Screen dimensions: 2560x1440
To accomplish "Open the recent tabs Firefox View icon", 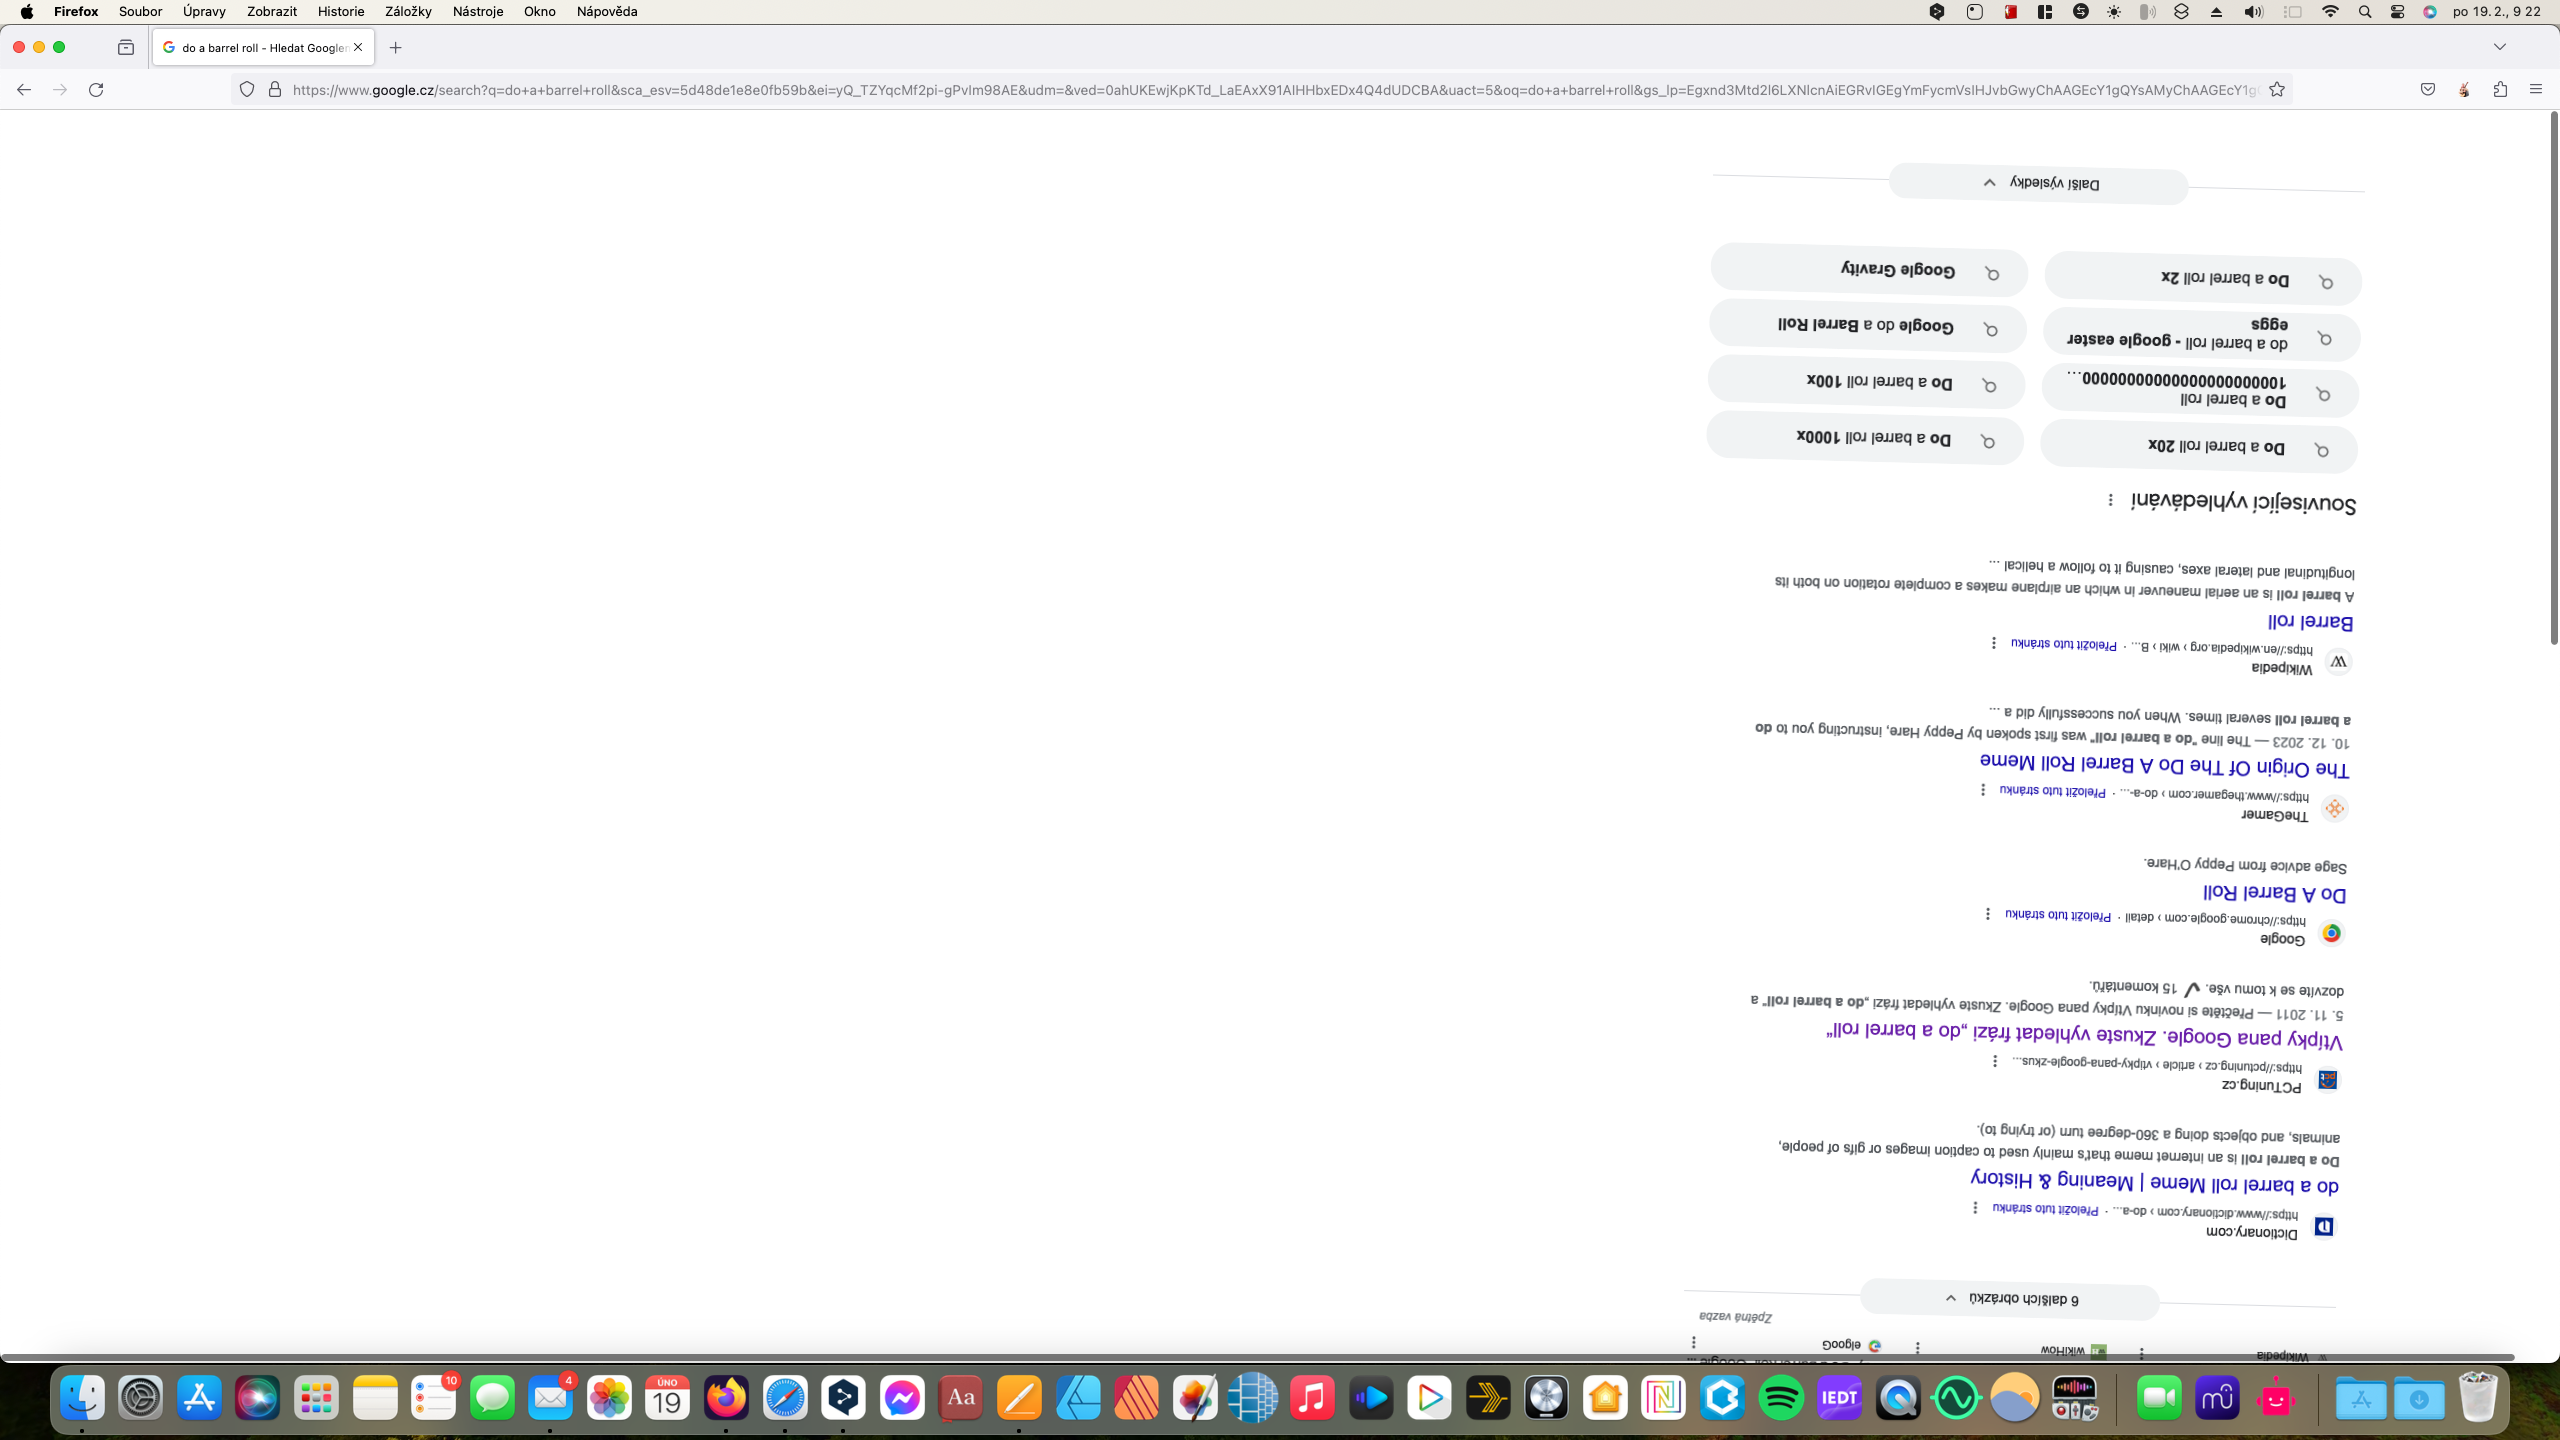I will pos(126,47).
